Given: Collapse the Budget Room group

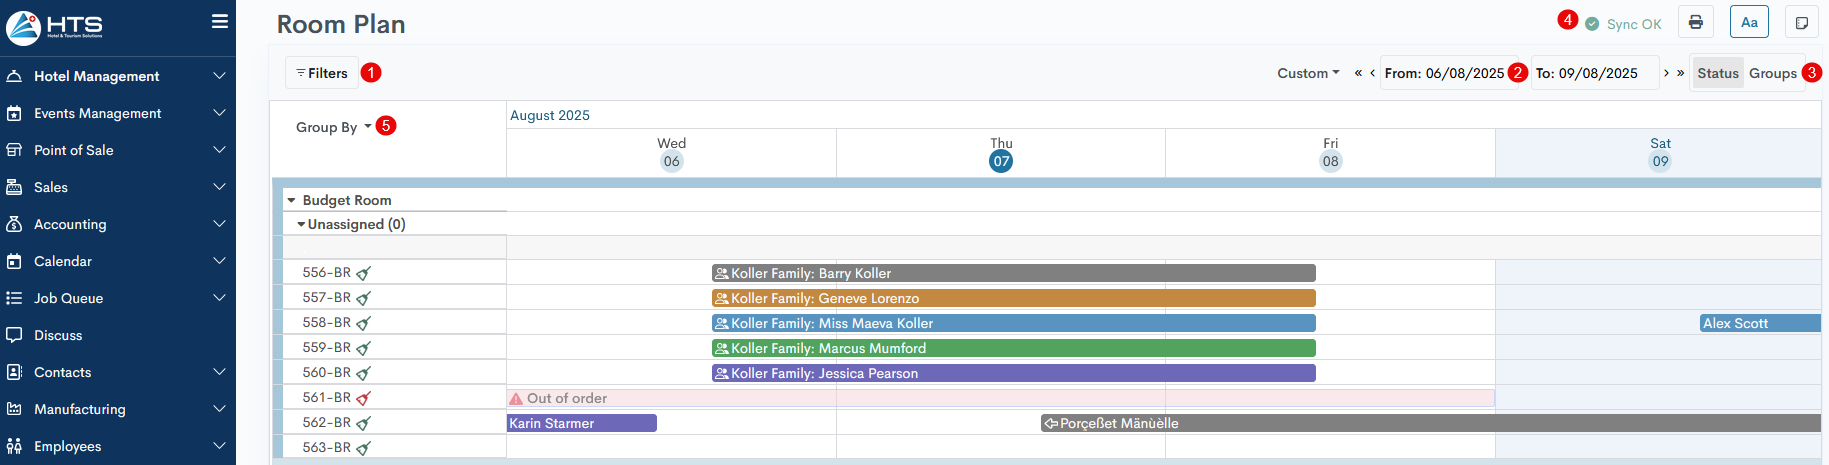Looking at the screenshot, I should [x=292, y=200].
